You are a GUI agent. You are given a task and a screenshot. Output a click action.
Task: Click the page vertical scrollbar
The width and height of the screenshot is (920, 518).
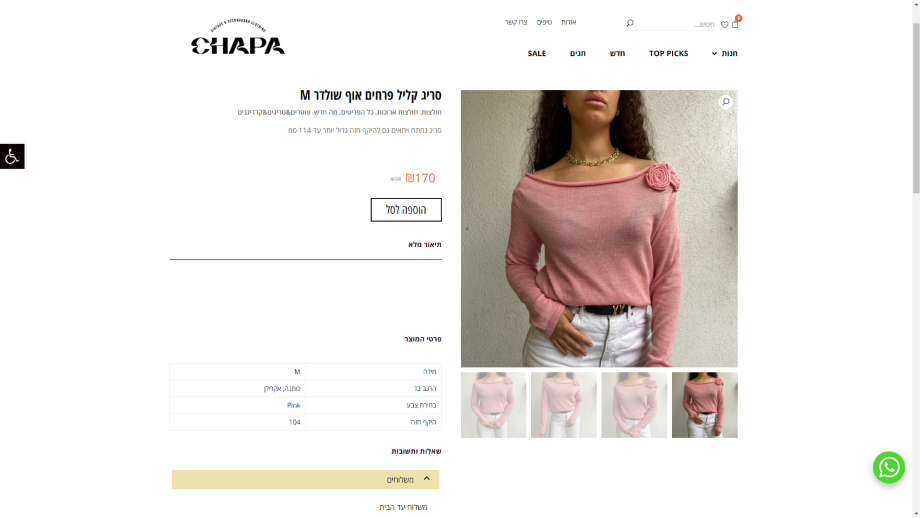coord(916,258)
